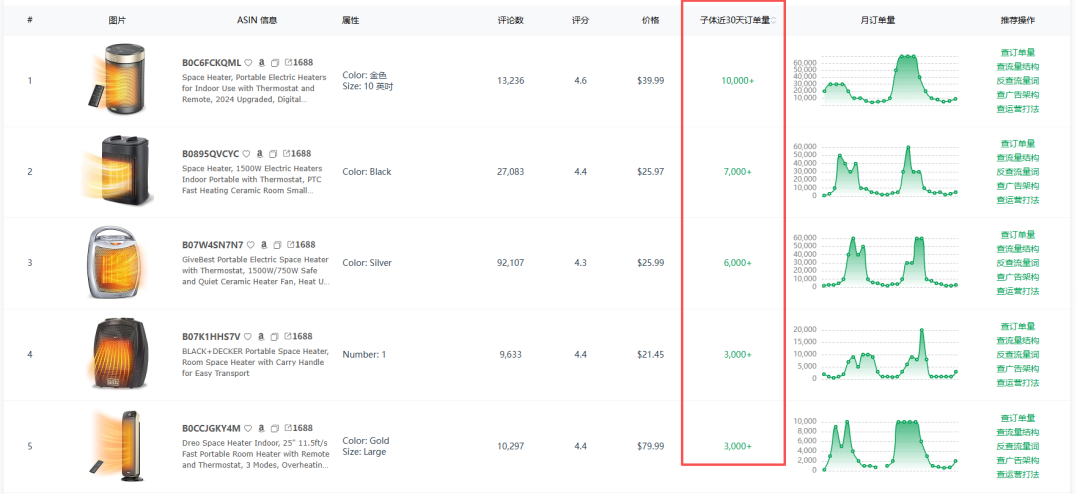Open the gold space heater thumbnail in row 1
The image size is (1080, 494).
point(118,80)
